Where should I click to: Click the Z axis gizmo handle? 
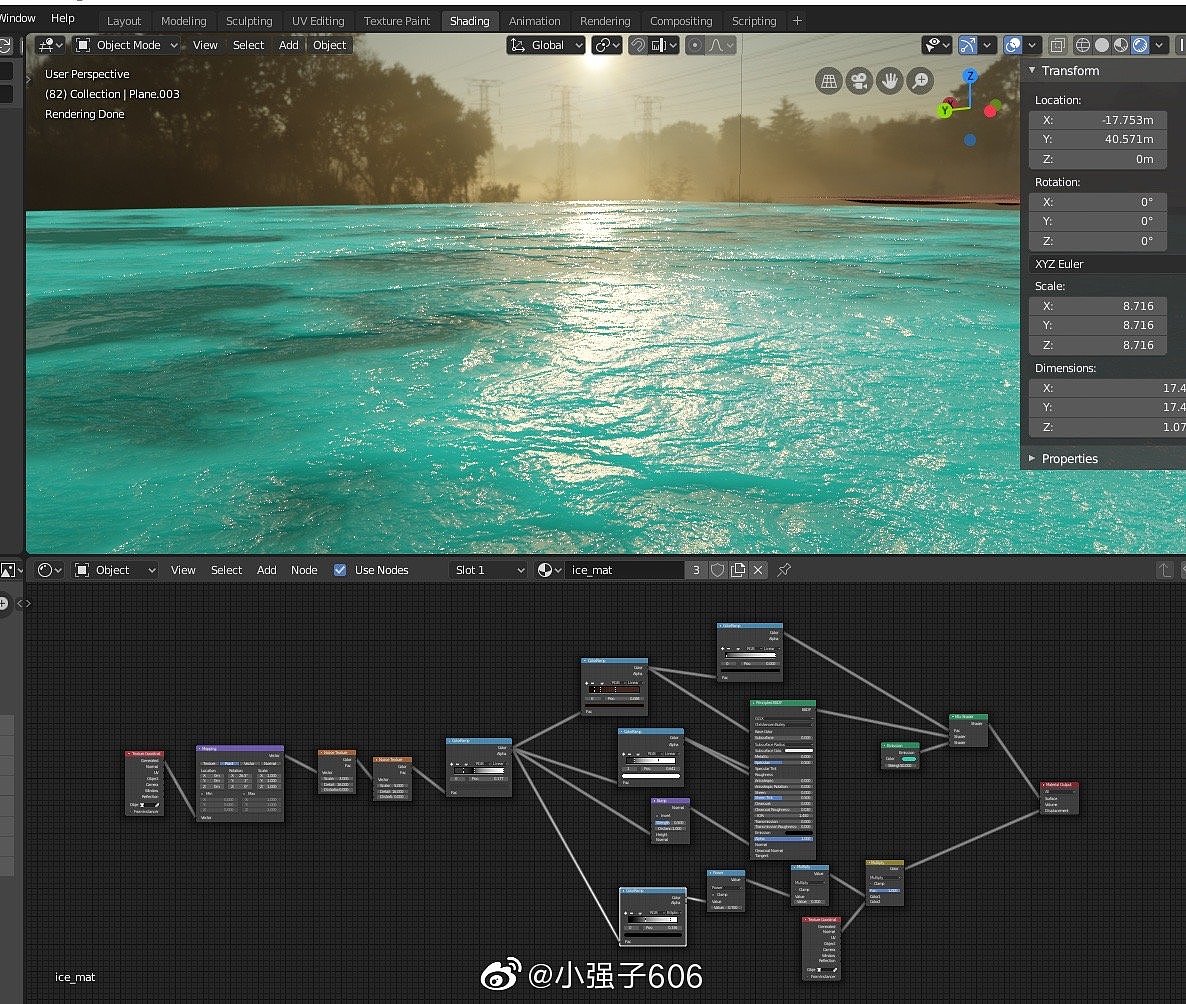pos(968,76)
